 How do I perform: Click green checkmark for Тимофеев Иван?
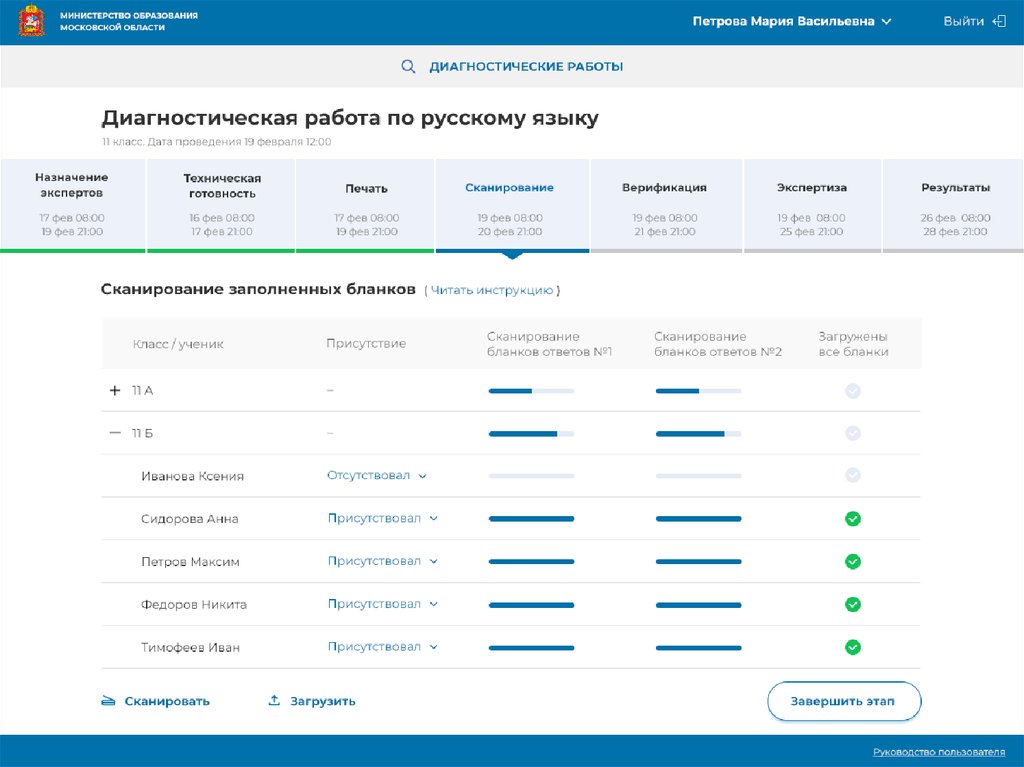[x=852, y=647]
